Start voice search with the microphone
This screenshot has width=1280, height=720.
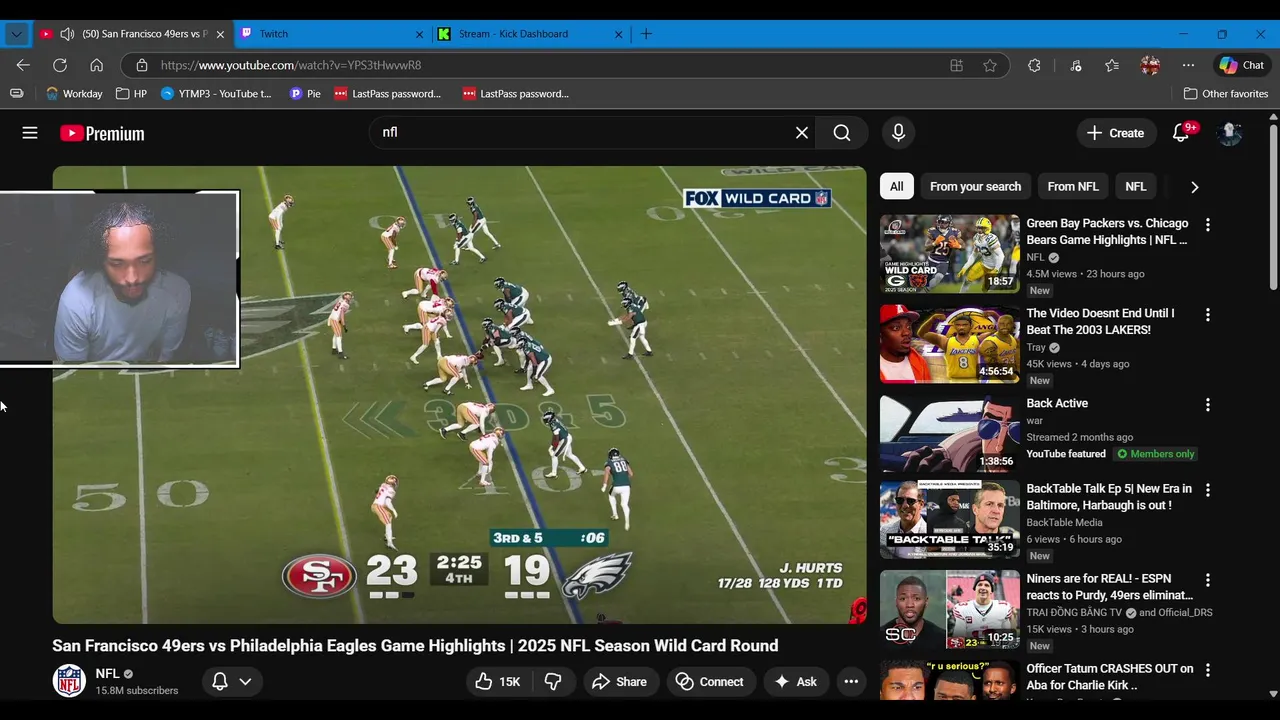[898, 133]
